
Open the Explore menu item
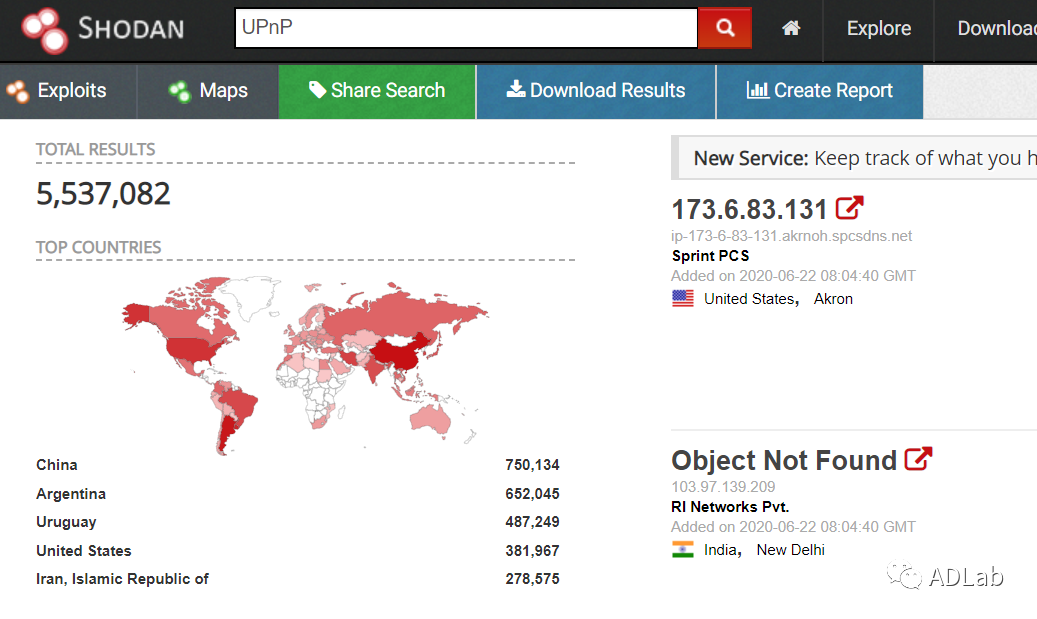click(x=878, y=29)
